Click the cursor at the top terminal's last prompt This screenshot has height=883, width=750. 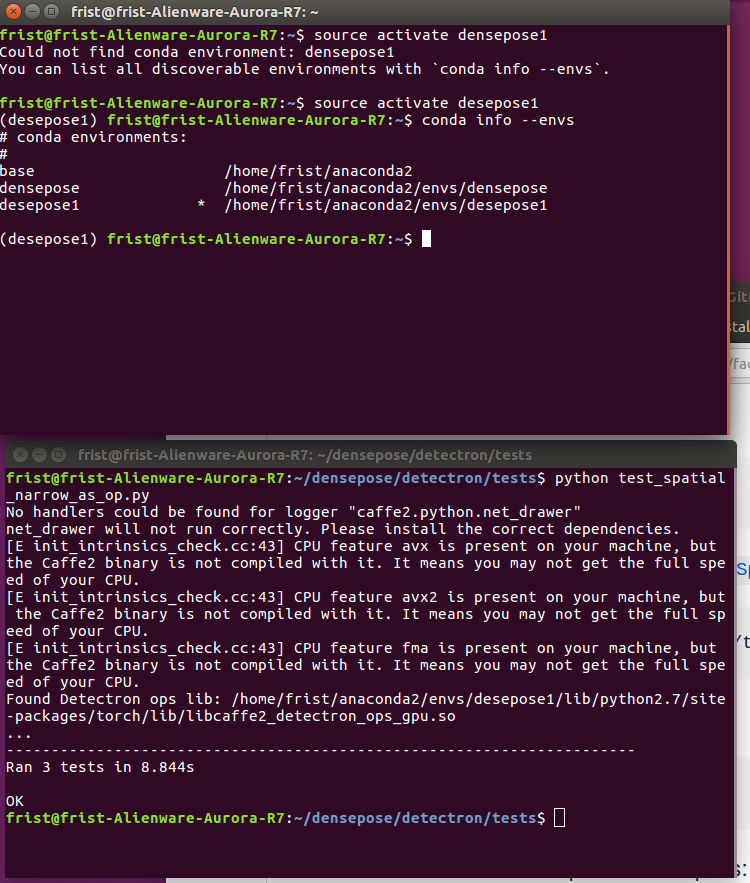click(x=426, y=239)
